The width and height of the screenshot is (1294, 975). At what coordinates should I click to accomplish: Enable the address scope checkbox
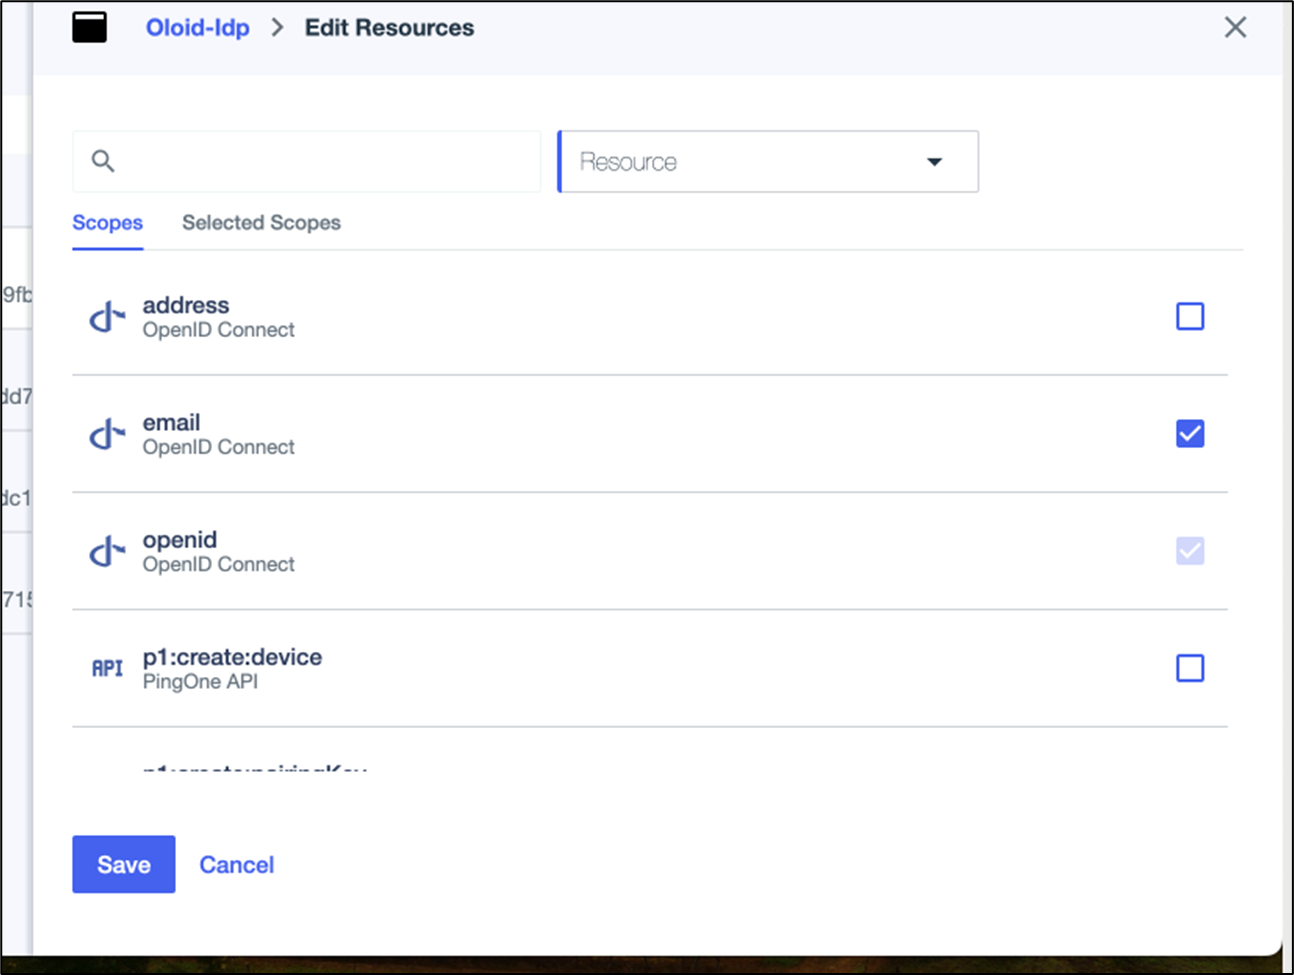(1190, 316)
